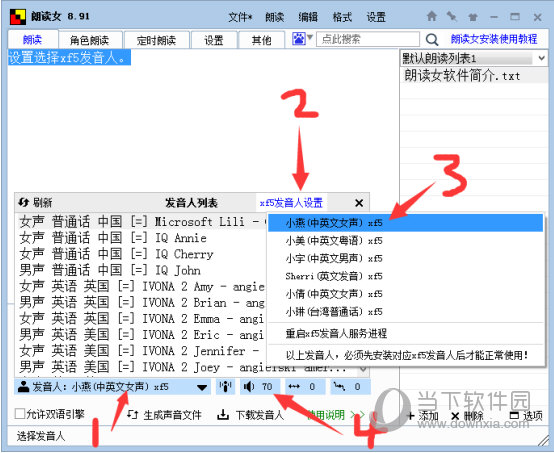Screen dimensions: 554x453
Task: Choose 小美(中英文粤语) xf5 menu entry
Action: click(405, 241)
